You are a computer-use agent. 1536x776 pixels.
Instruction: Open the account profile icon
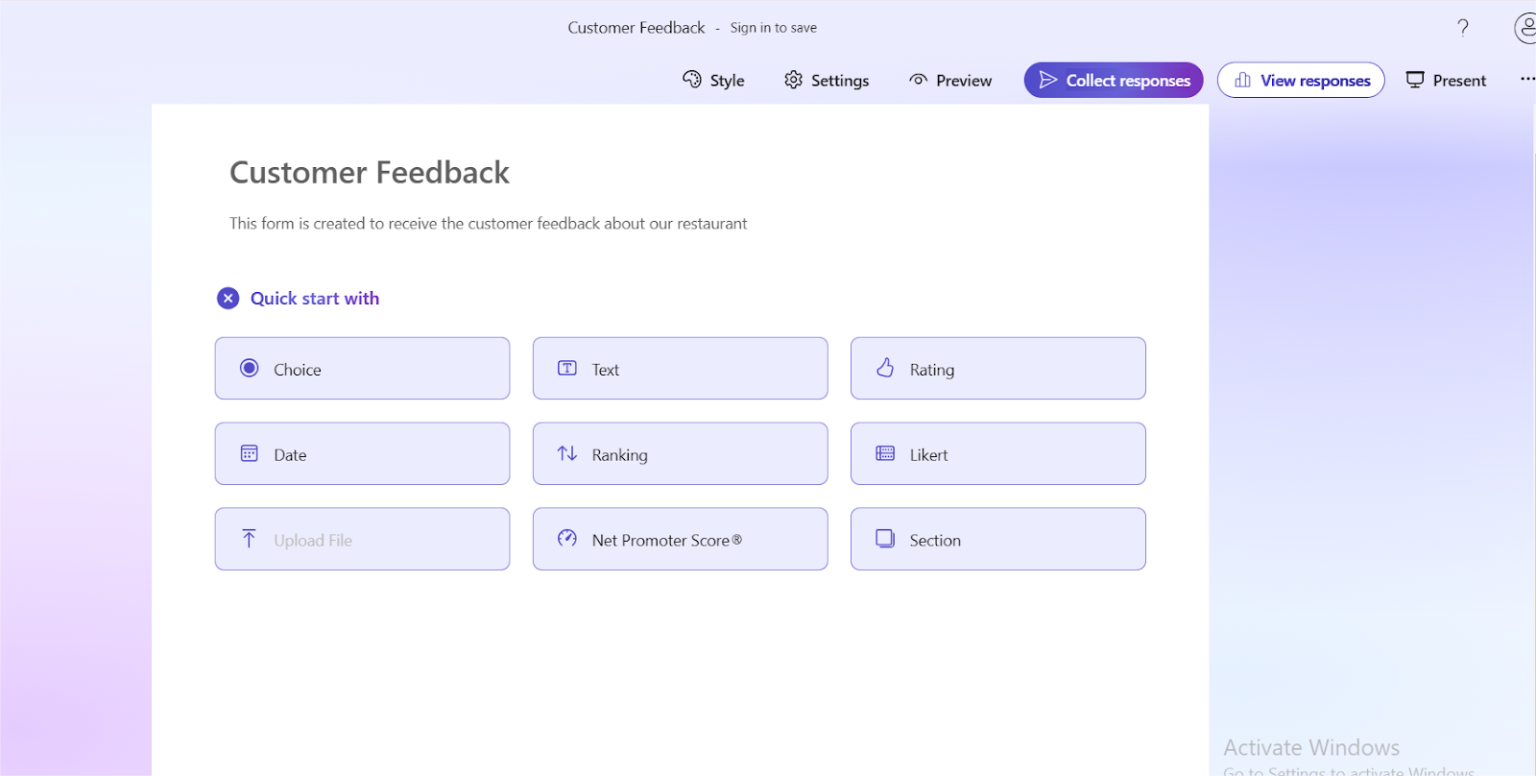click(1522, 27)
